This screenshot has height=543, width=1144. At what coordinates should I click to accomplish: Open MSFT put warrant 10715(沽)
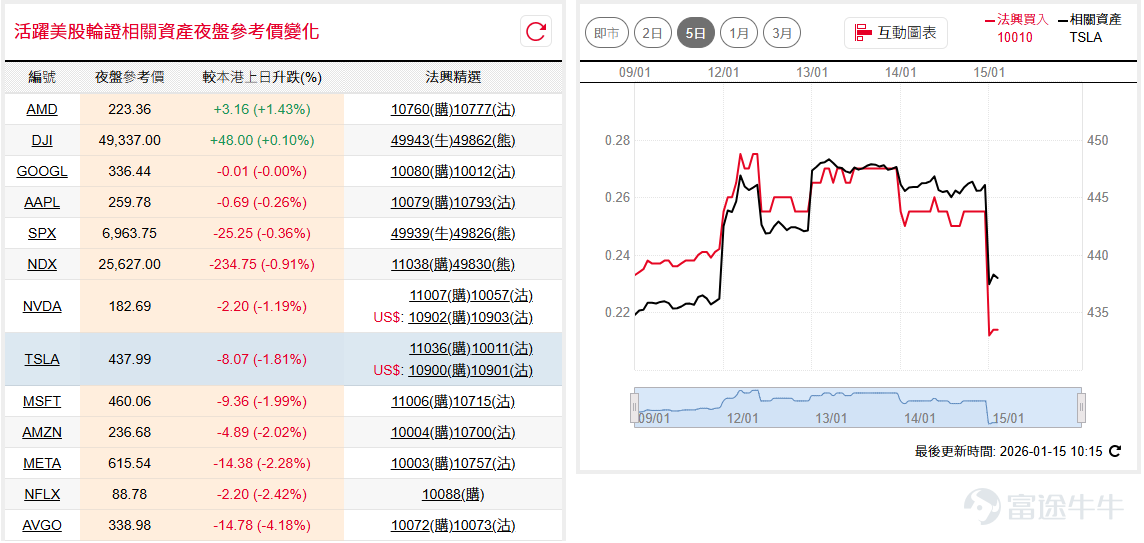484,401
